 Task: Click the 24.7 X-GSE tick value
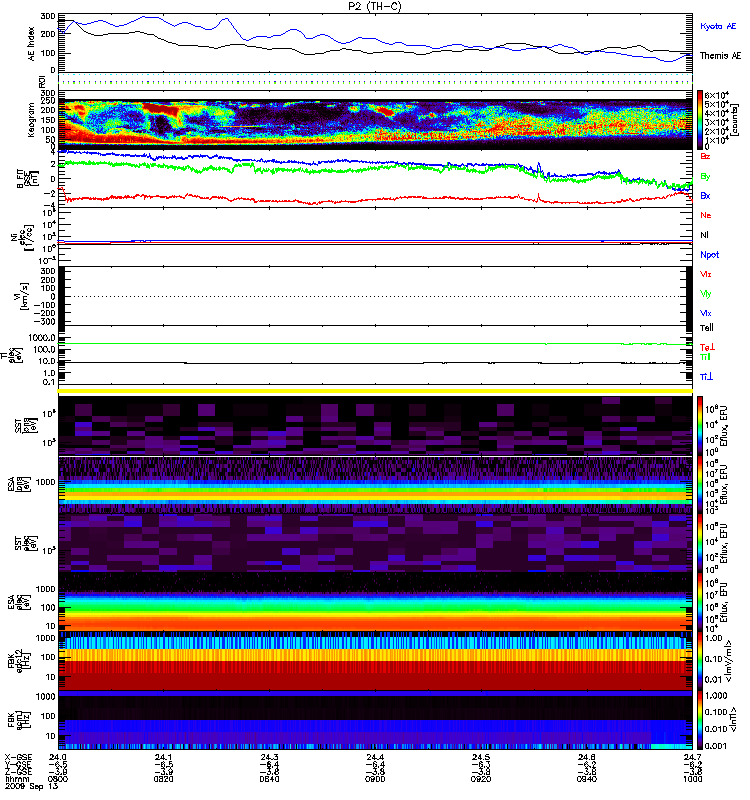(692, 758)
